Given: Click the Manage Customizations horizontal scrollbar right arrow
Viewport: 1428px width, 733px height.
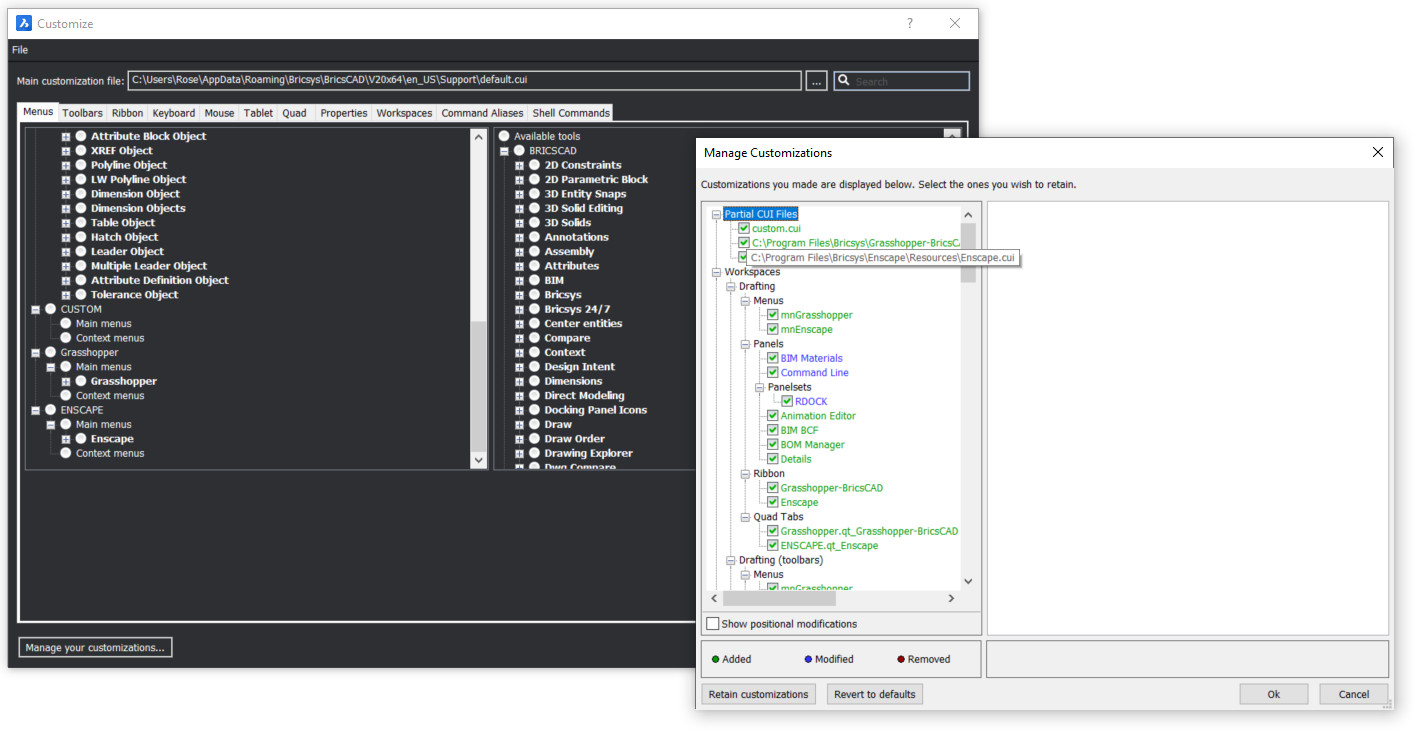Looking at the screenshot, I should (951, 598).
